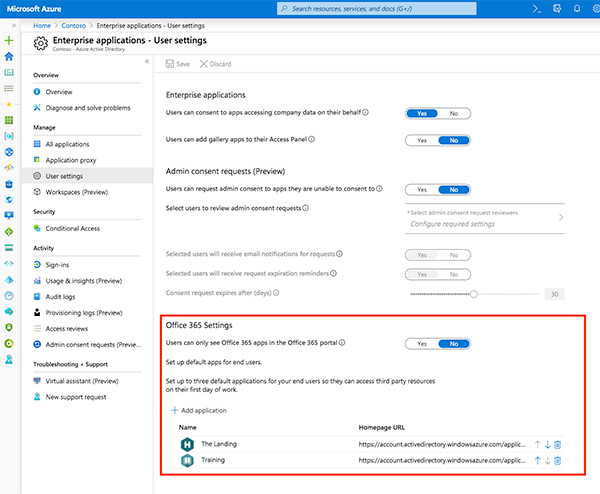Click info icon beside gallery apps setting
This screenshot has width=600, height=494.
click(x=311, y=139)
